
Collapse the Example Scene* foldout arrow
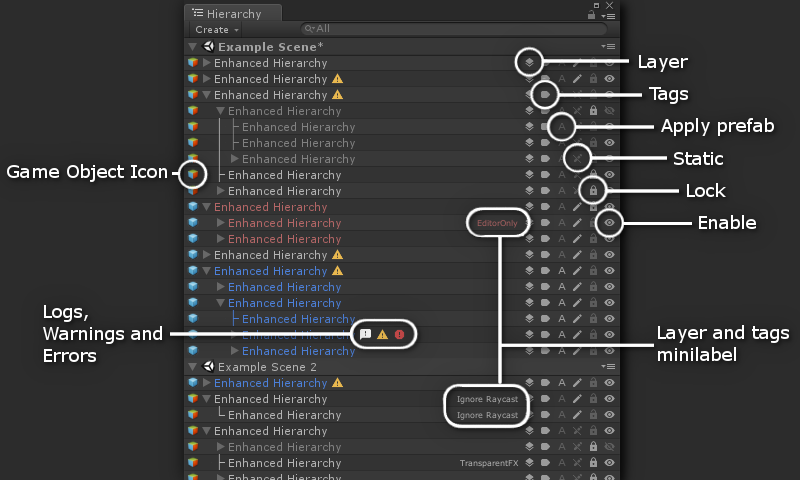pos(192,47)
